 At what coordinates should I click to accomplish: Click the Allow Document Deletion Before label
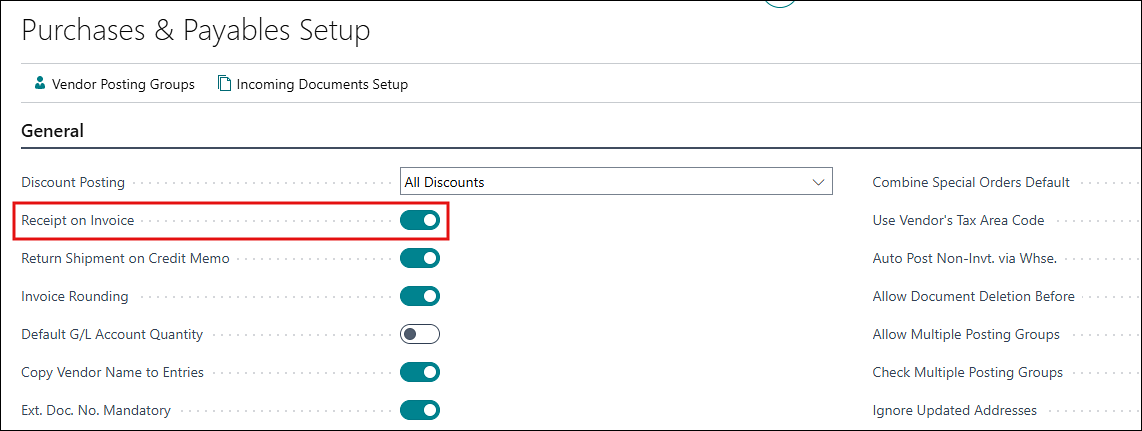(973, 296)
